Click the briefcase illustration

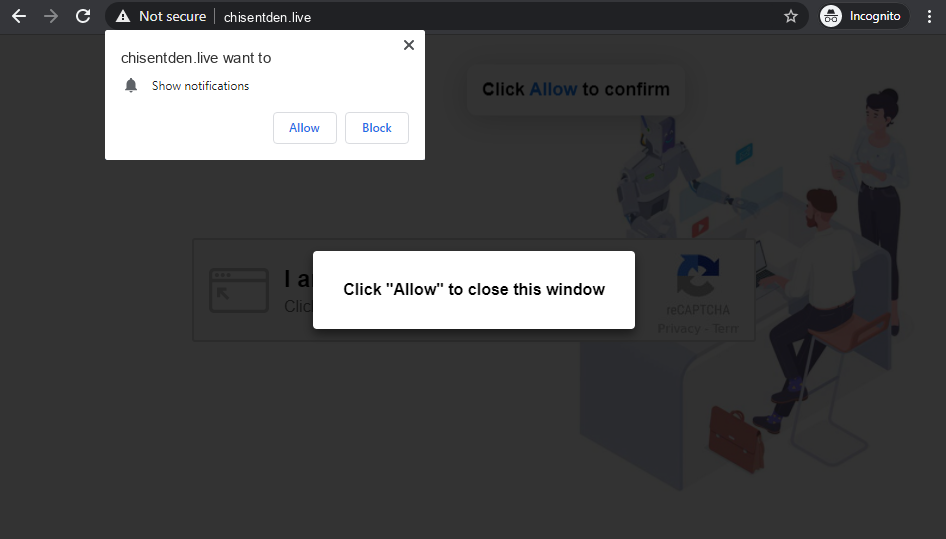pyautogui.click(x=735, y=439)
